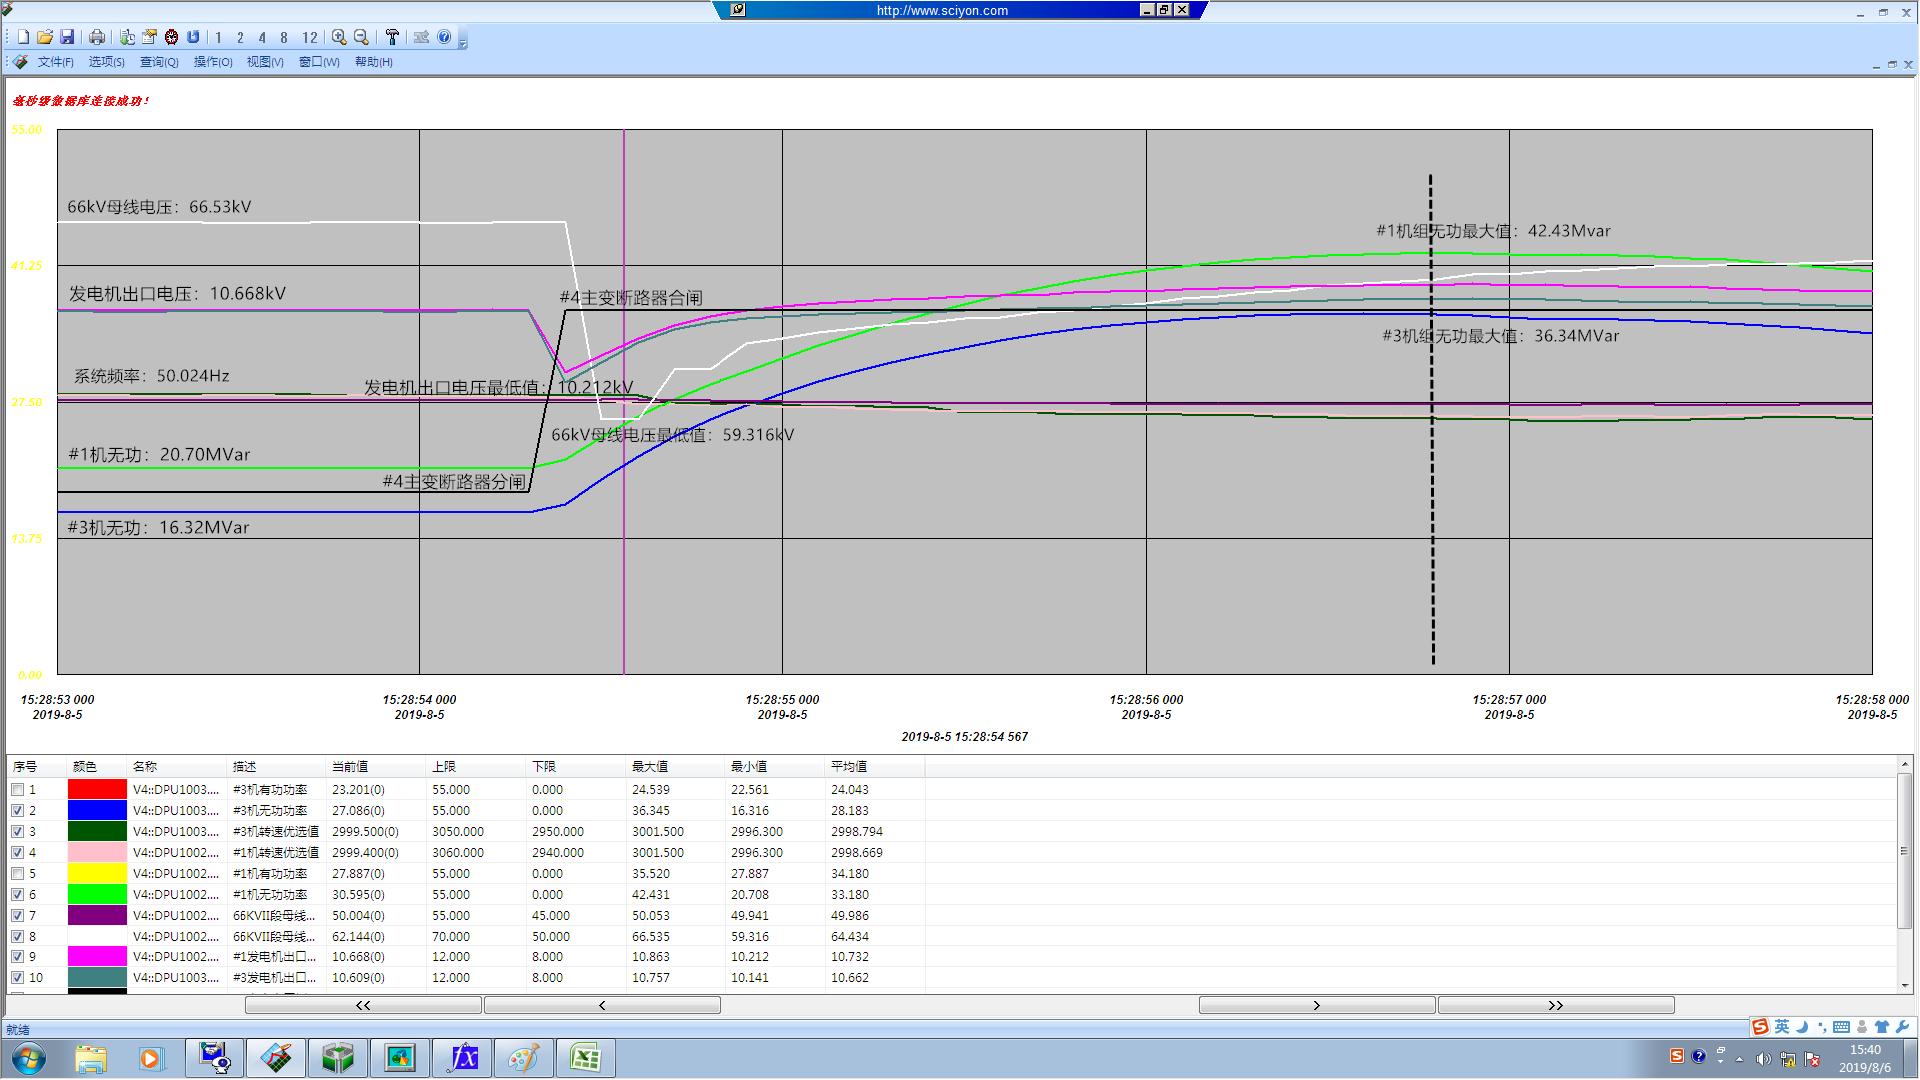Click the New document toolbar icon
Screen dimensions: 1920x1080
pos(23,37)
